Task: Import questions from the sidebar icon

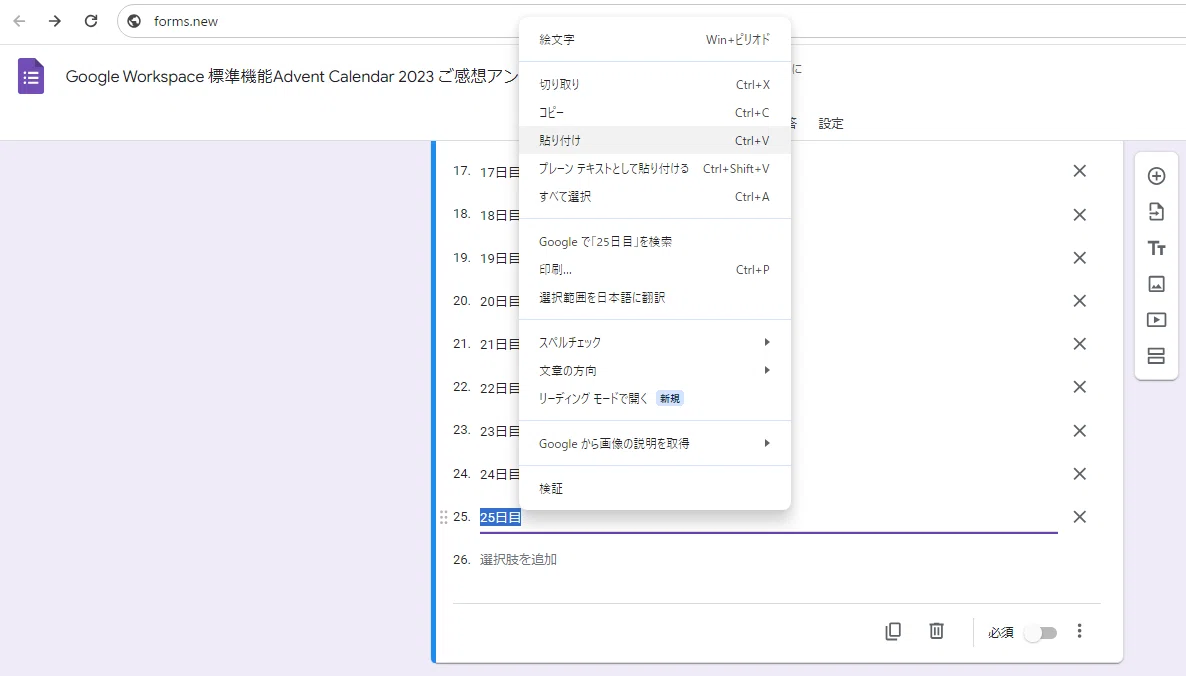Action: 1157,212
